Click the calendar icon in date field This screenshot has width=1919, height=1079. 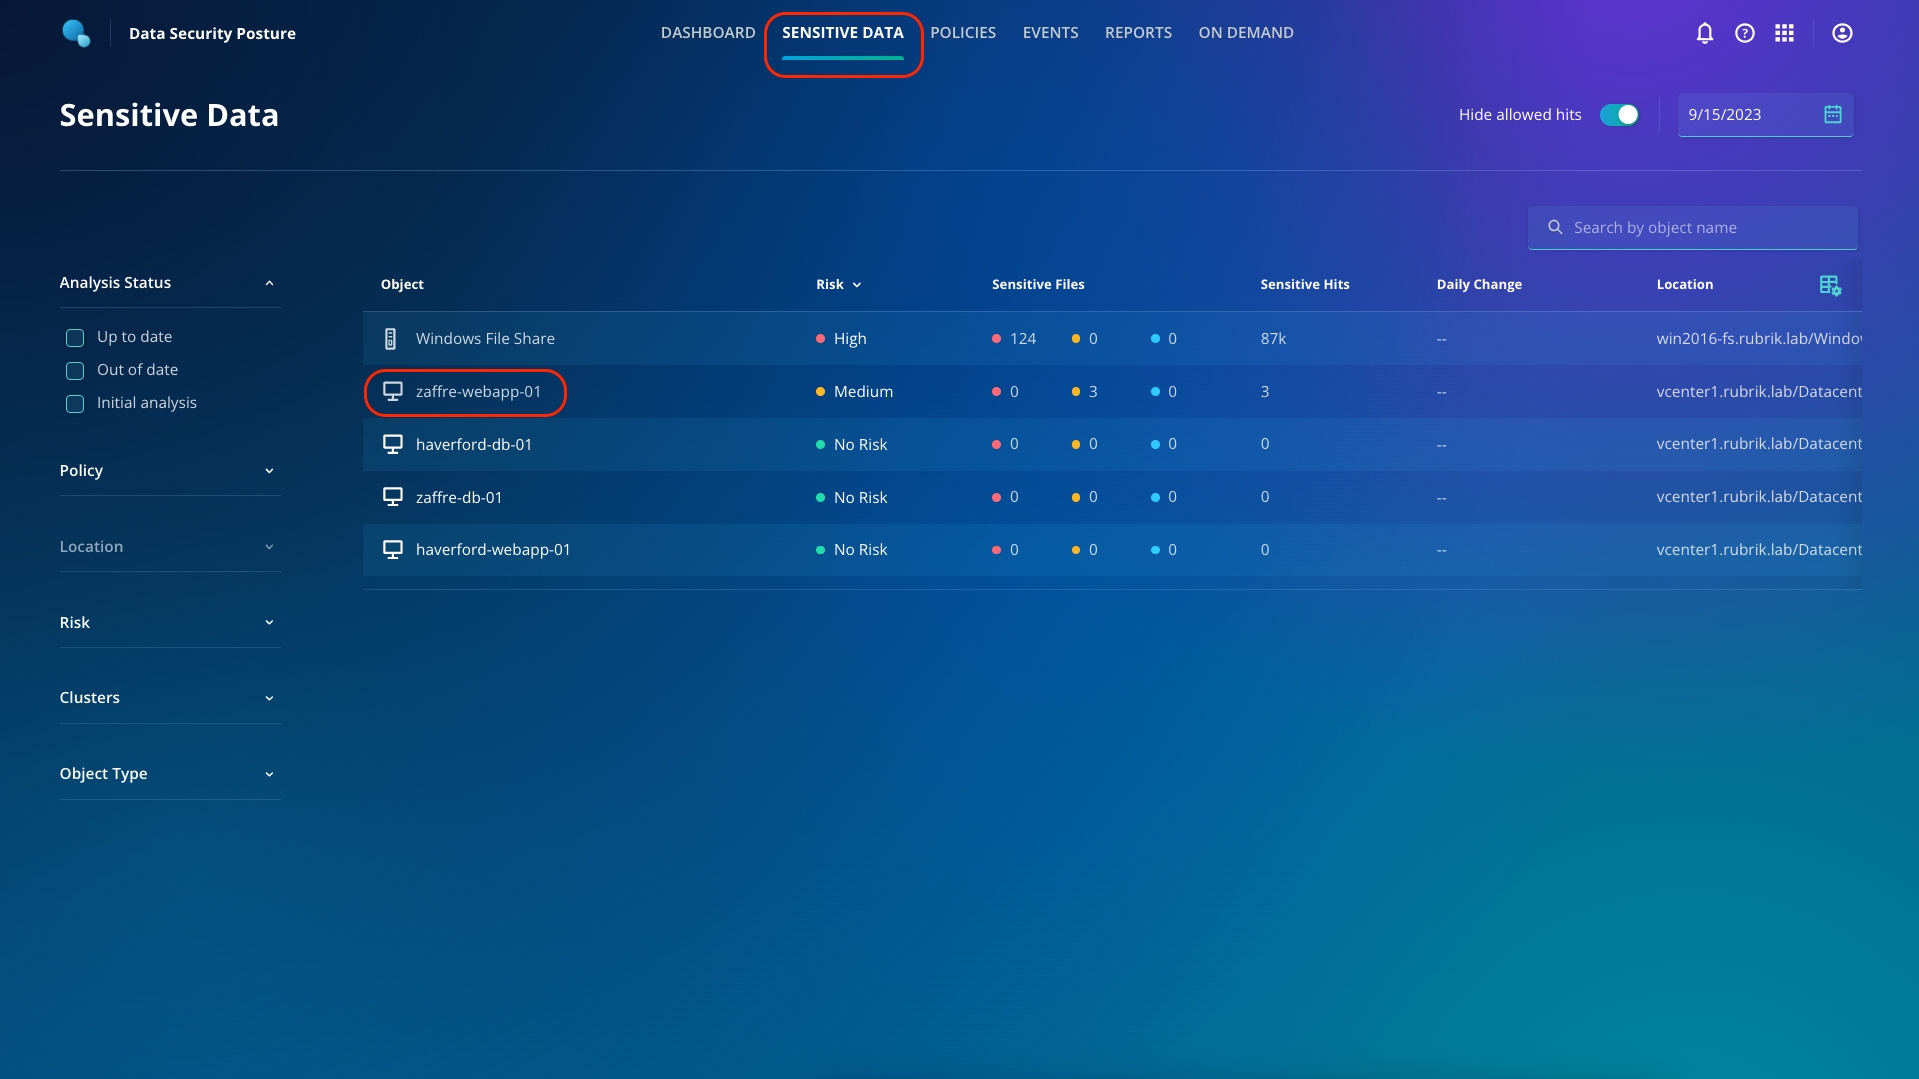coord(1832,114)
